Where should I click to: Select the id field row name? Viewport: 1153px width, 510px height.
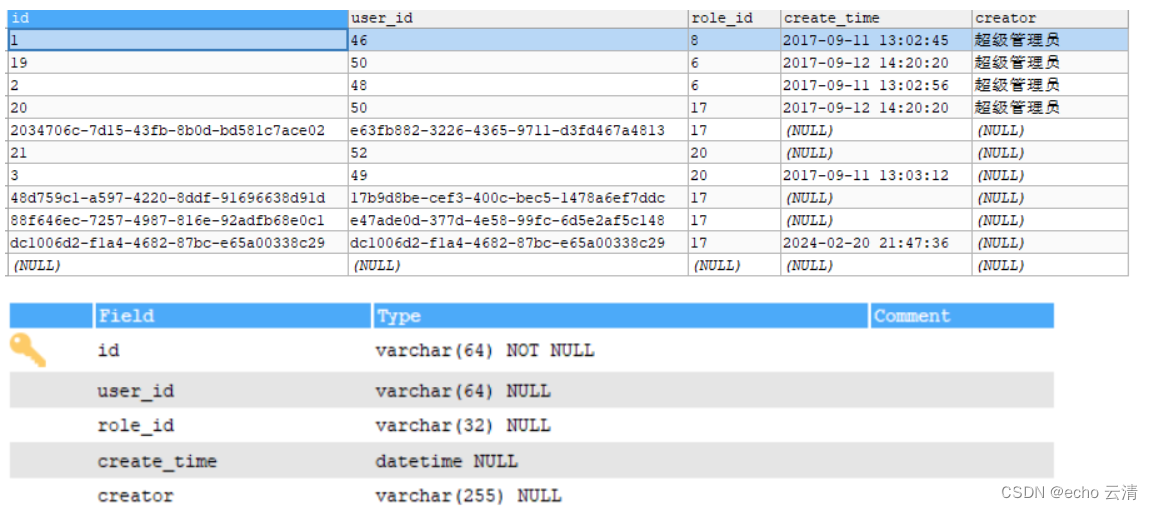[x=108, y=351]
